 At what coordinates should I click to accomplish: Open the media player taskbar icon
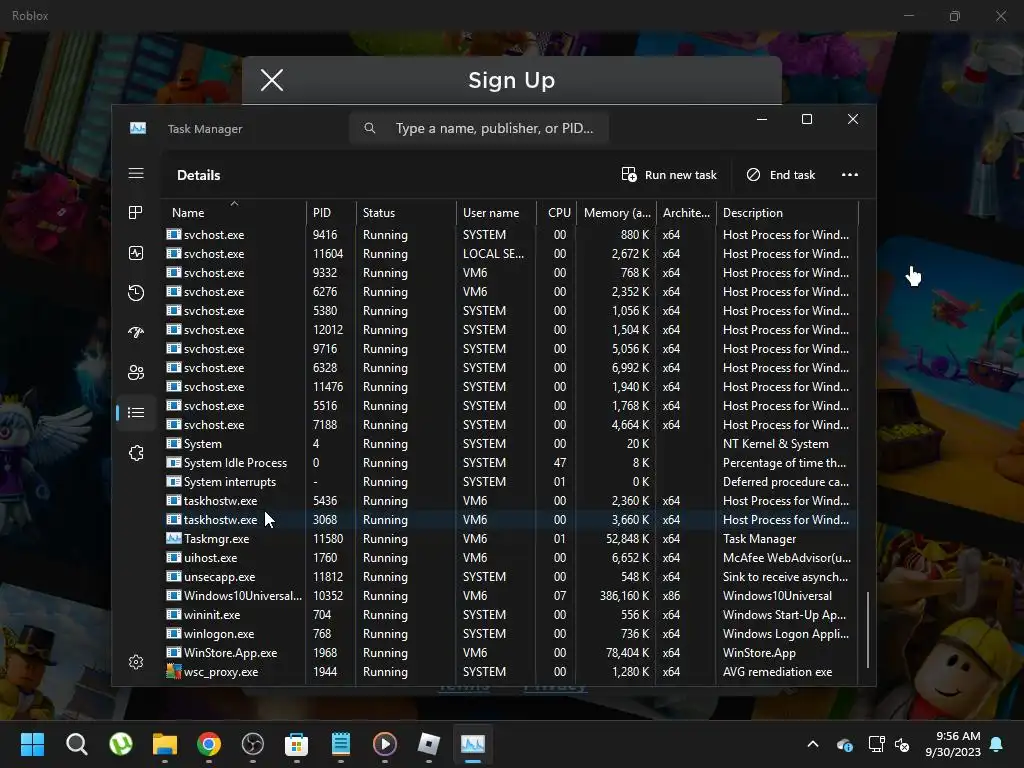pos(385,744)
